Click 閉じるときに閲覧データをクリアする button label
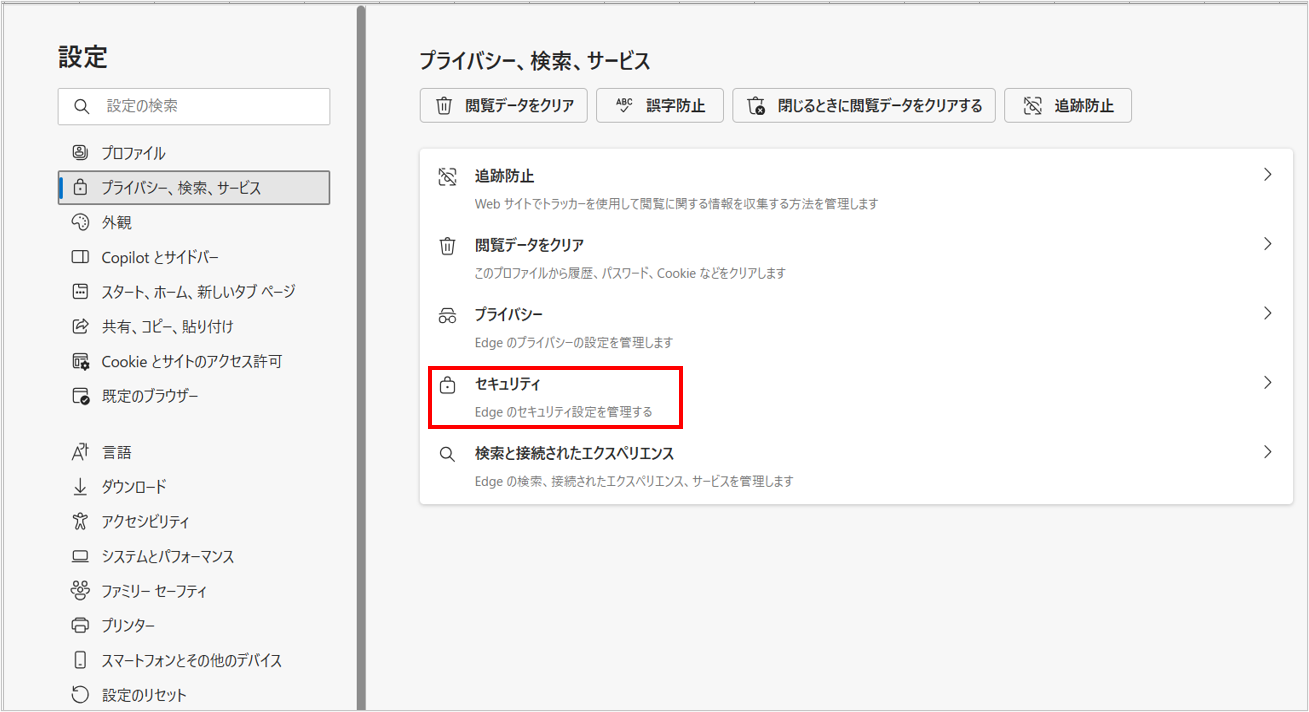1309x712 pixels. pyautogui.click(x=880, y=105)
